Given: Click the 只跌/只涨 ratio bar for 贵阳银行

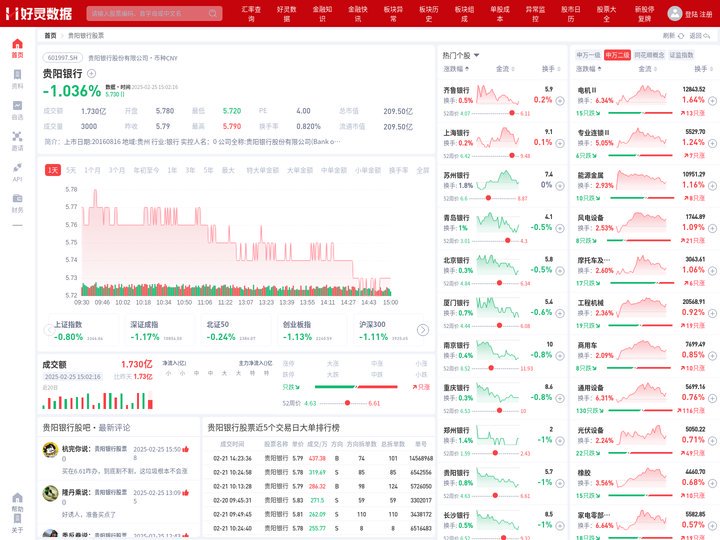Looking at the screenshot, I should (x=356, y=387).
